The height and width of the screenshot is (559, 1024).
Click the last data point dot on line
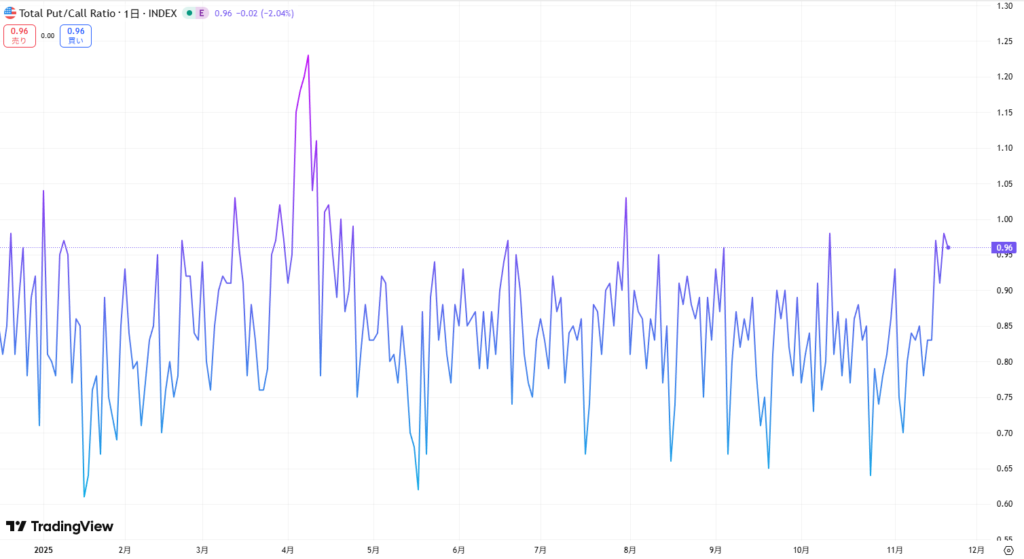948,247
